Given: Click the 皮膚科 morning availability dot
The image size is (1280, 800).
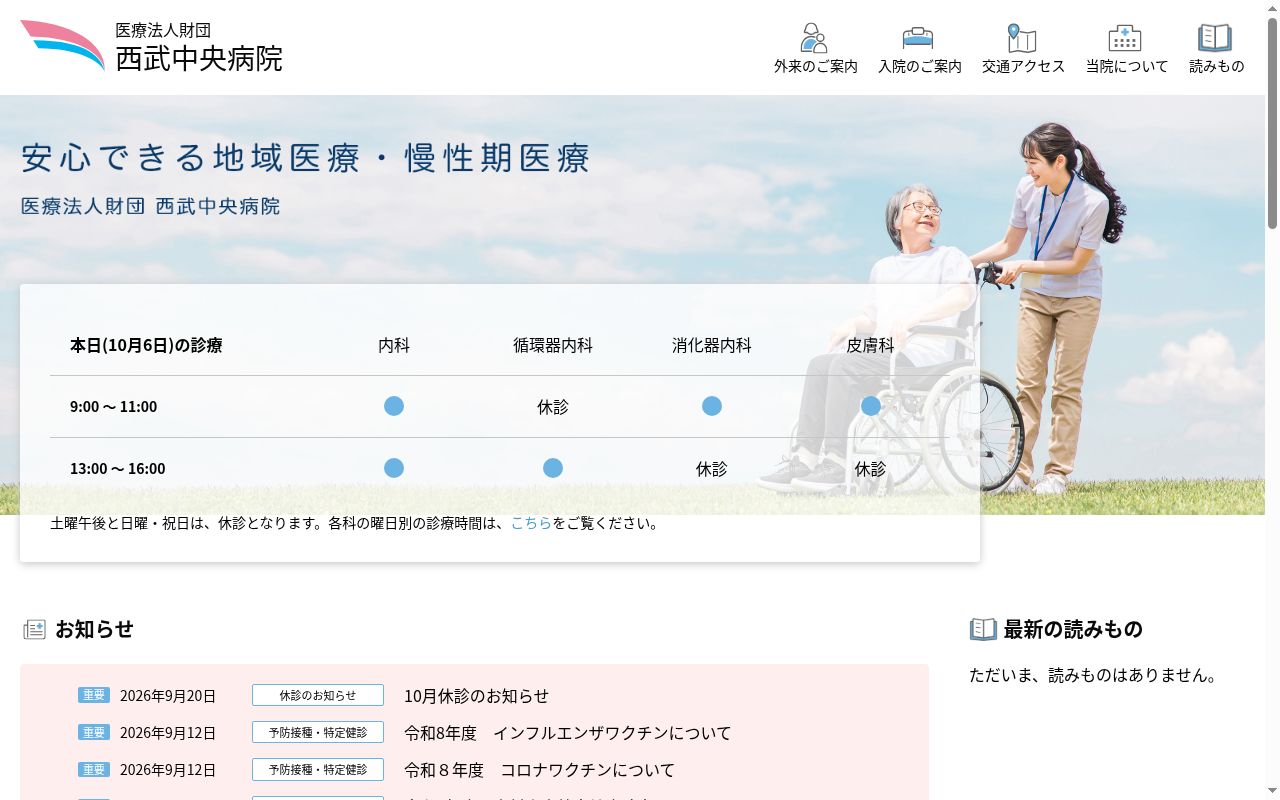Looking at the screenshot, I should tap(871, 406).
